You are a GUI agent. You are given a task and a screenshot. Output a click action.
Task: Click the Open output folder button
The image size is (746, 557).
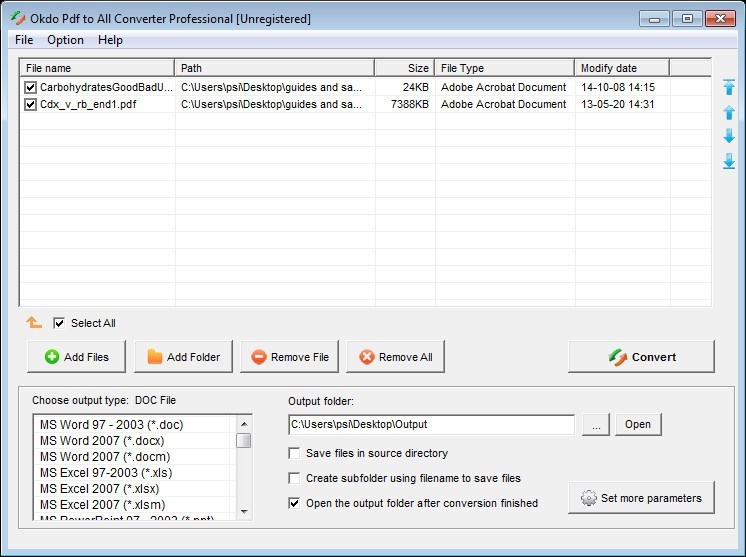[x=638, y=424]
